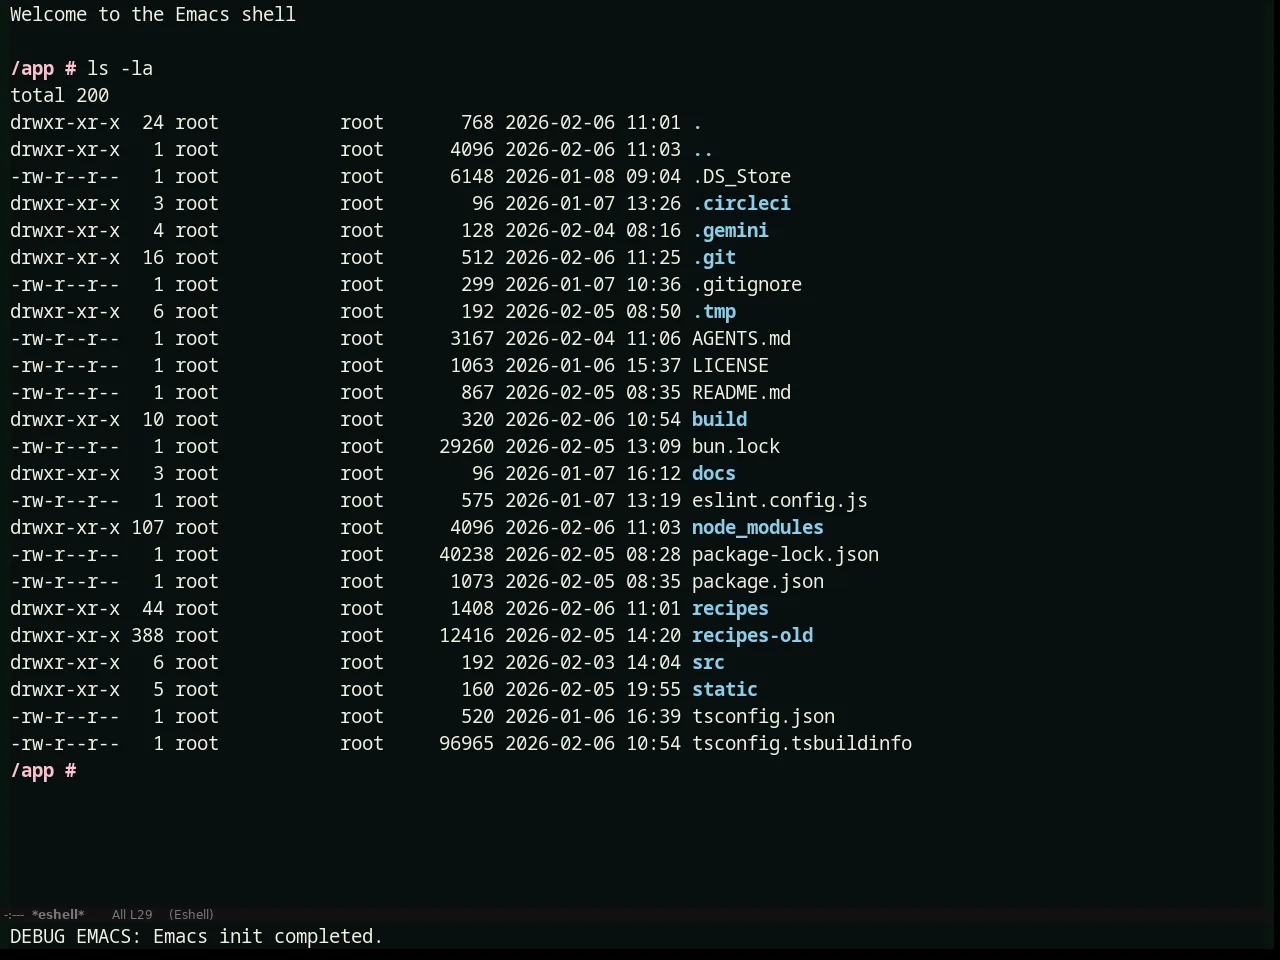Click the mode line status dashes indicator
This screenshot has width=1280, height=960.
[14, 914]
